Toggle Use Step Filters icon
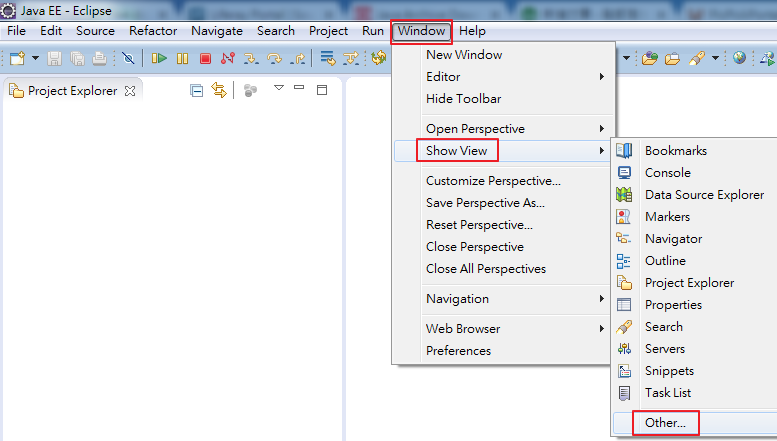 click(351, 58)
